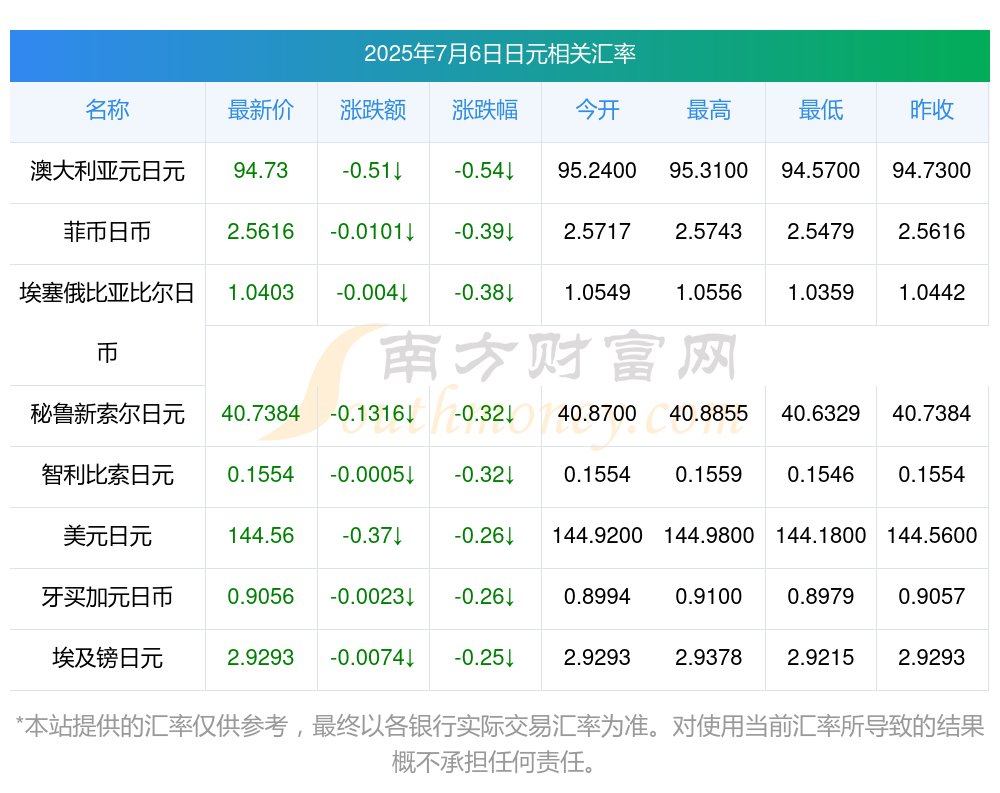Select the change value '-0.0005↓'

[373, 475]
